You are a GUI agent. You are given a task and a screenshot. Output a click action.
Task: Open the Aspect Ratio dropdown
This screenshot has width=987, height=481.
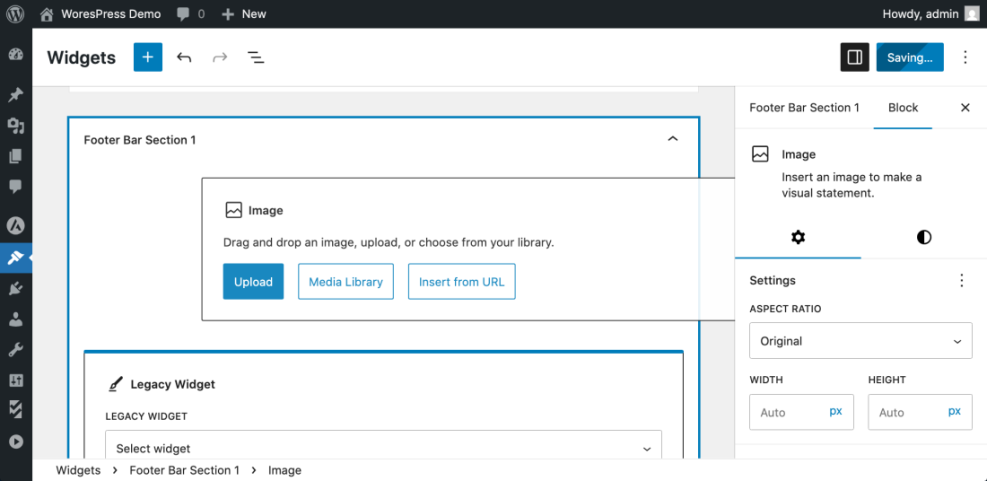(x=860, y=341)
